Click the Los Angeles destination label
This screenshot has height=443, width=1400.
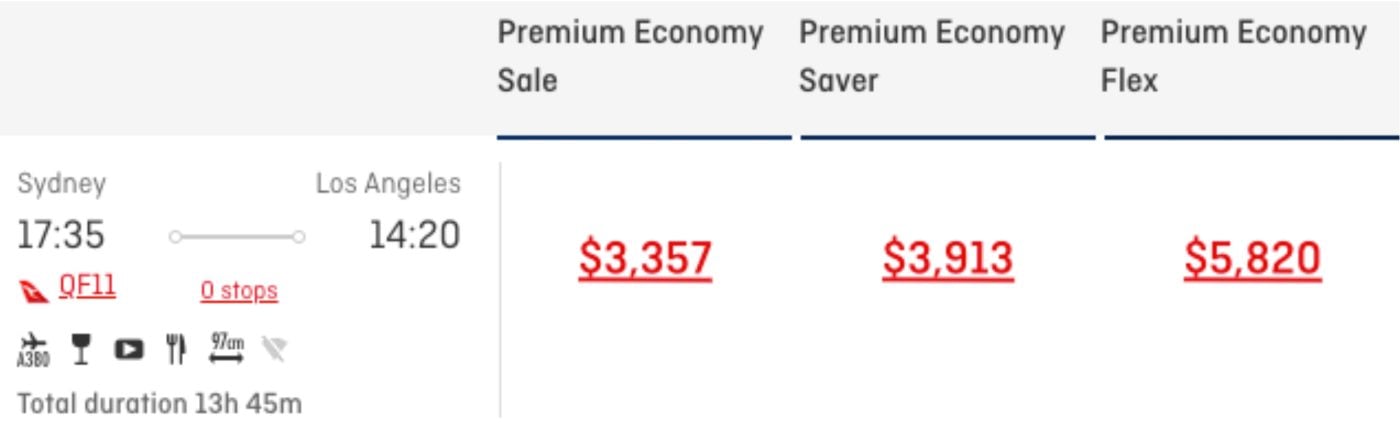tap(389, 185)
